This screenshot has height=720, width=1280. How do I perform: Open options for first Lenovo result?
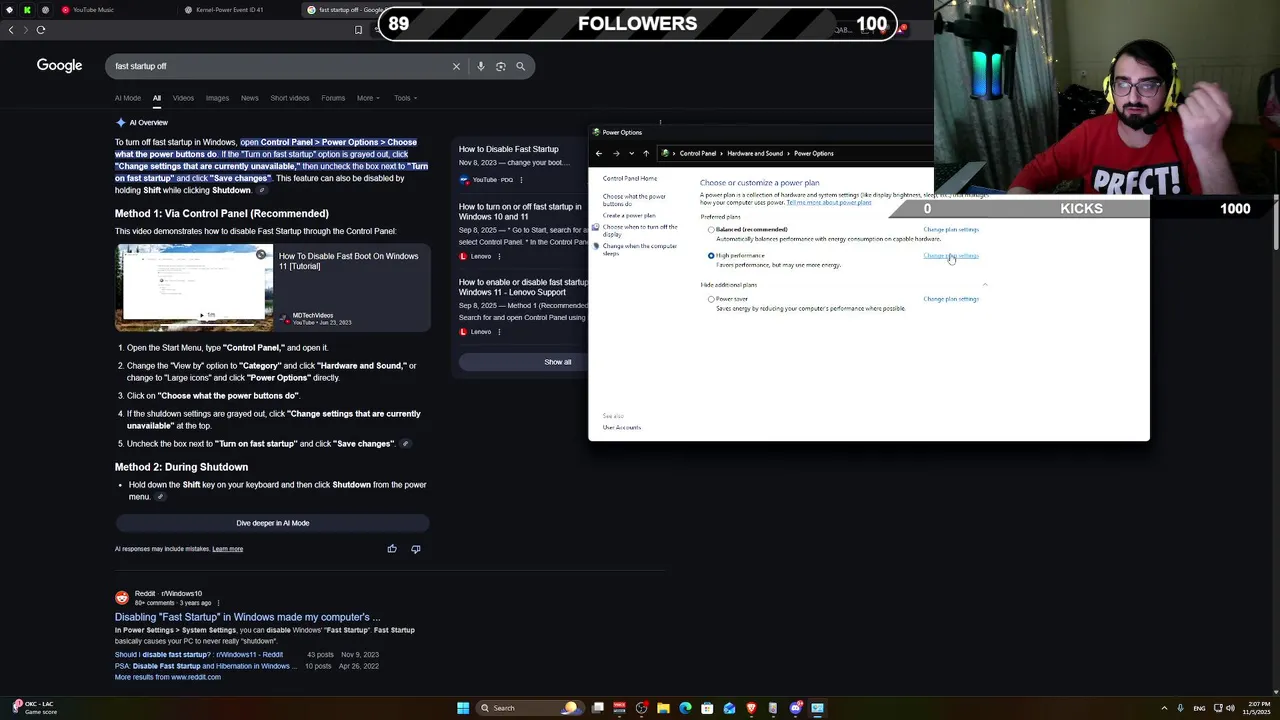tap(499, 256)
